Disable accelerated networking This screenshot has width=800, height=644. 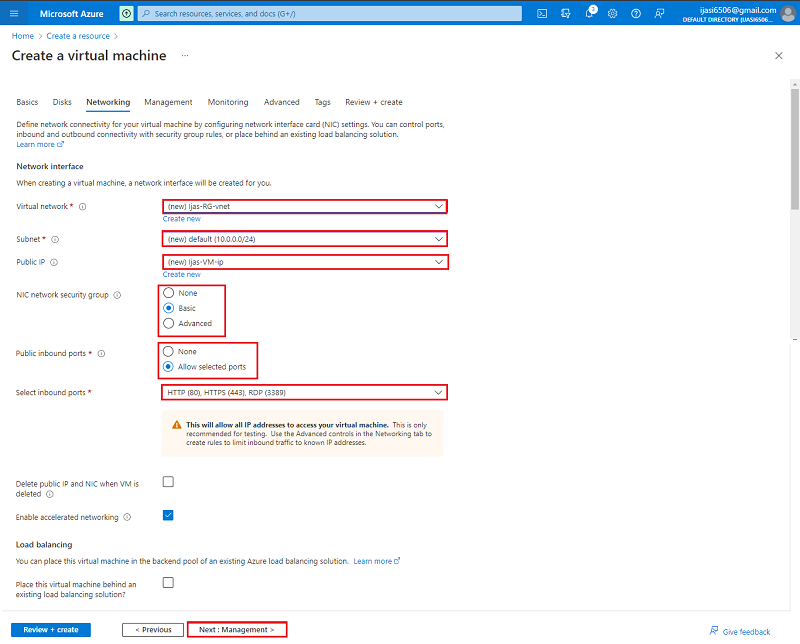tap(168, 515)
